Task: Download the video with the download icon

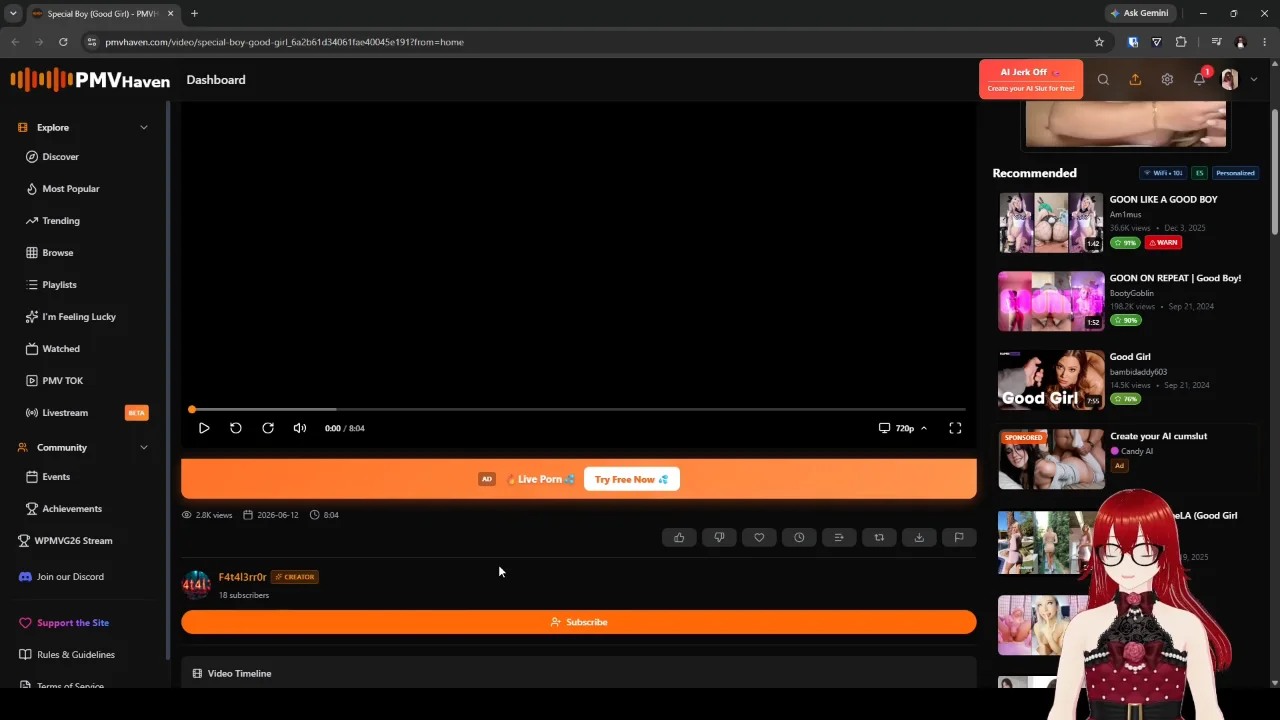Action: click(x=919, y=538)
